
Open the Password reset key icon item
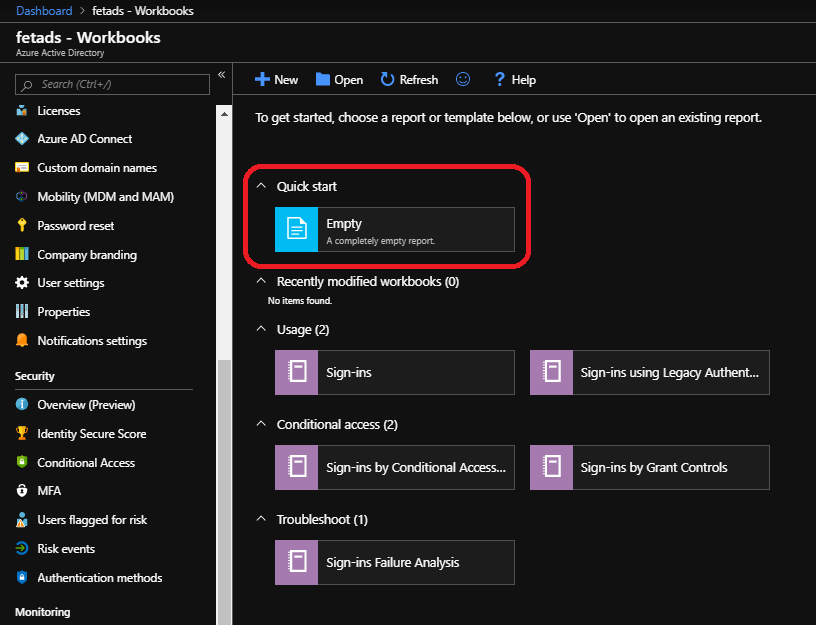tap(22, 226)
